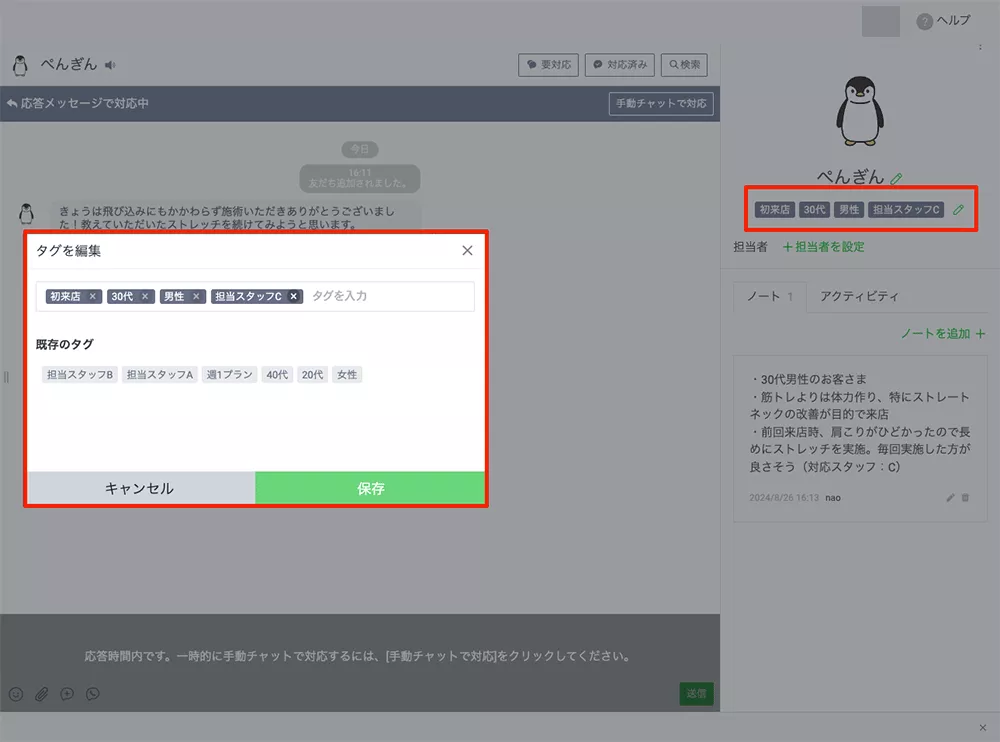This screenshot has height=742, width=1000.
Task: Close the タグを編集 dialog with the X
Action: point(467,251)
